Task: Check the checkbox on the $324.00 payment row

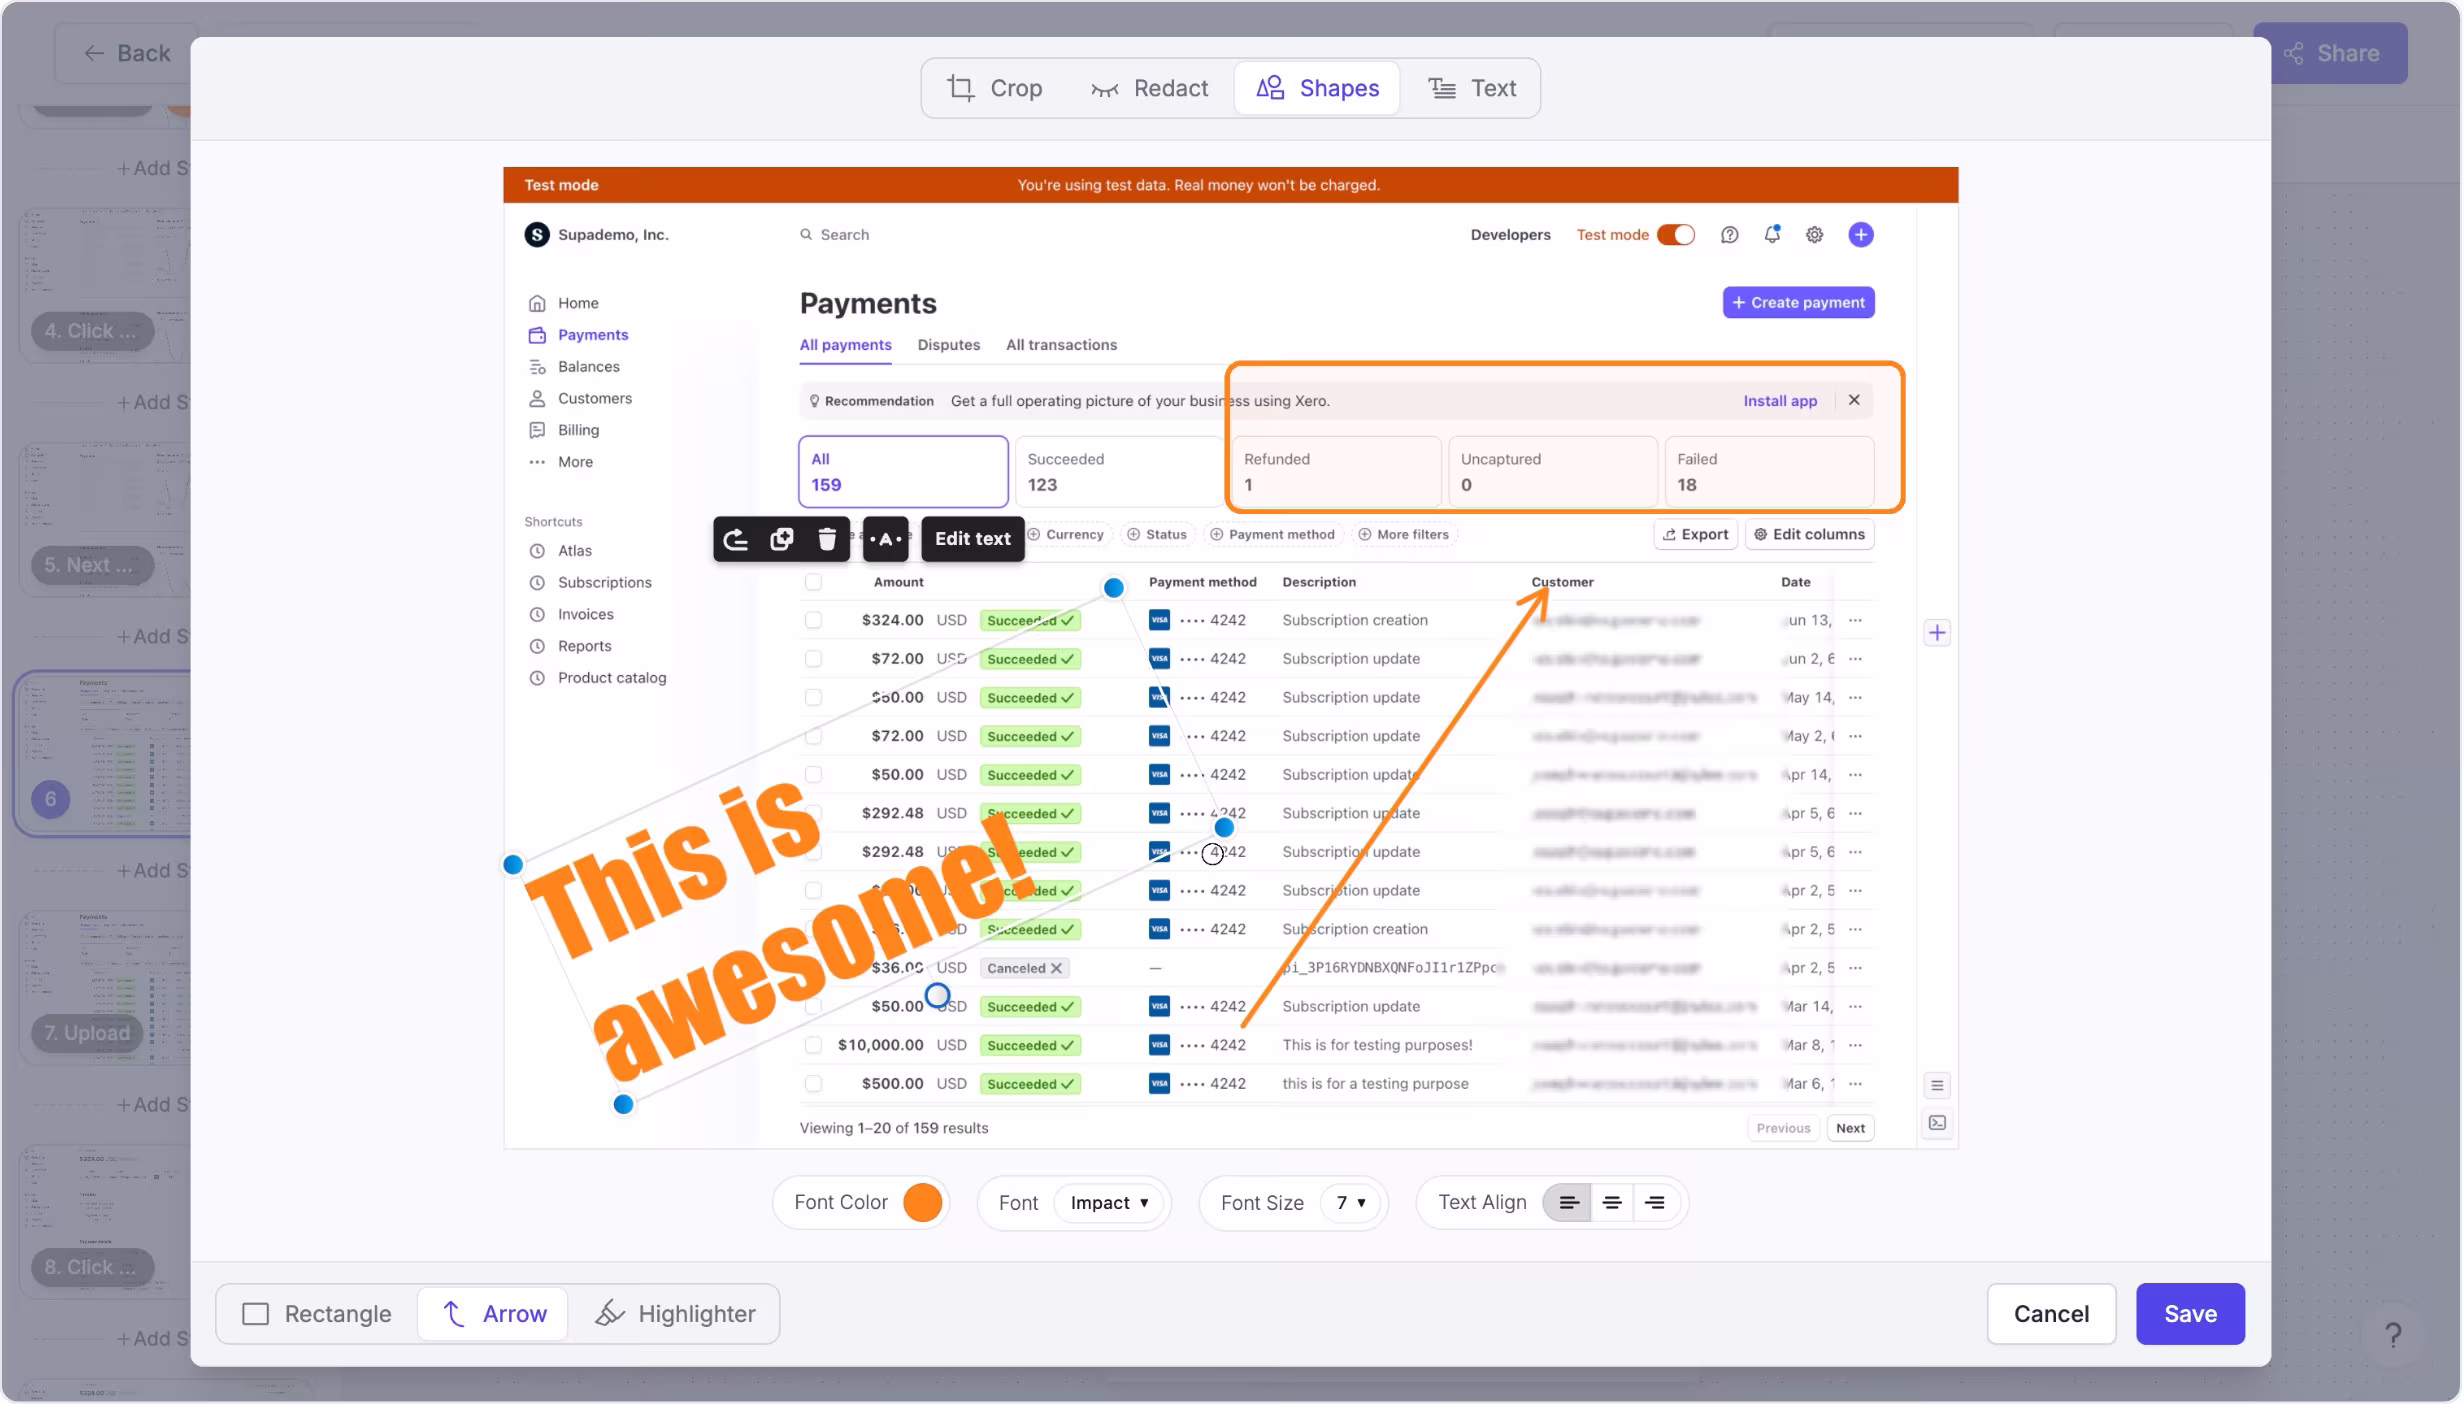Action: coord(813,620)
